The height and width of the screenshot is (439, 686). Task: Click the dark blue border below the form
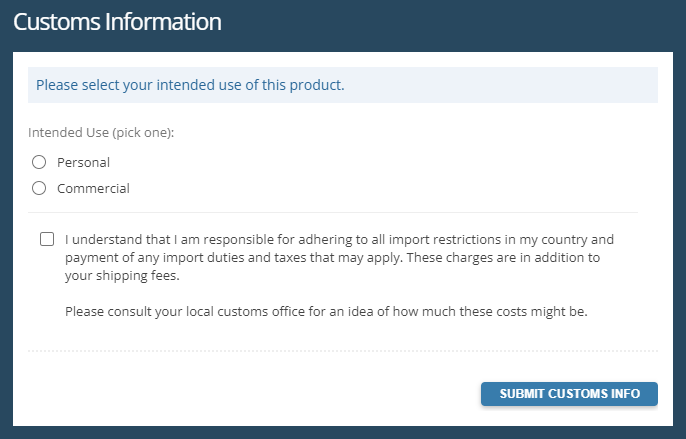(342, 433)
